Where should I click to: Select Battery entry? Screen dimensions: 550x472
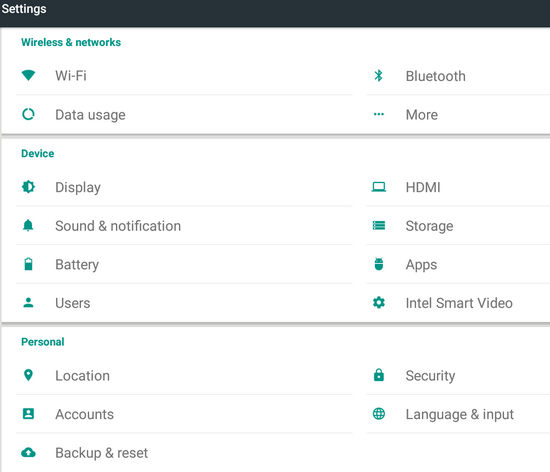(x=184, y=264)
